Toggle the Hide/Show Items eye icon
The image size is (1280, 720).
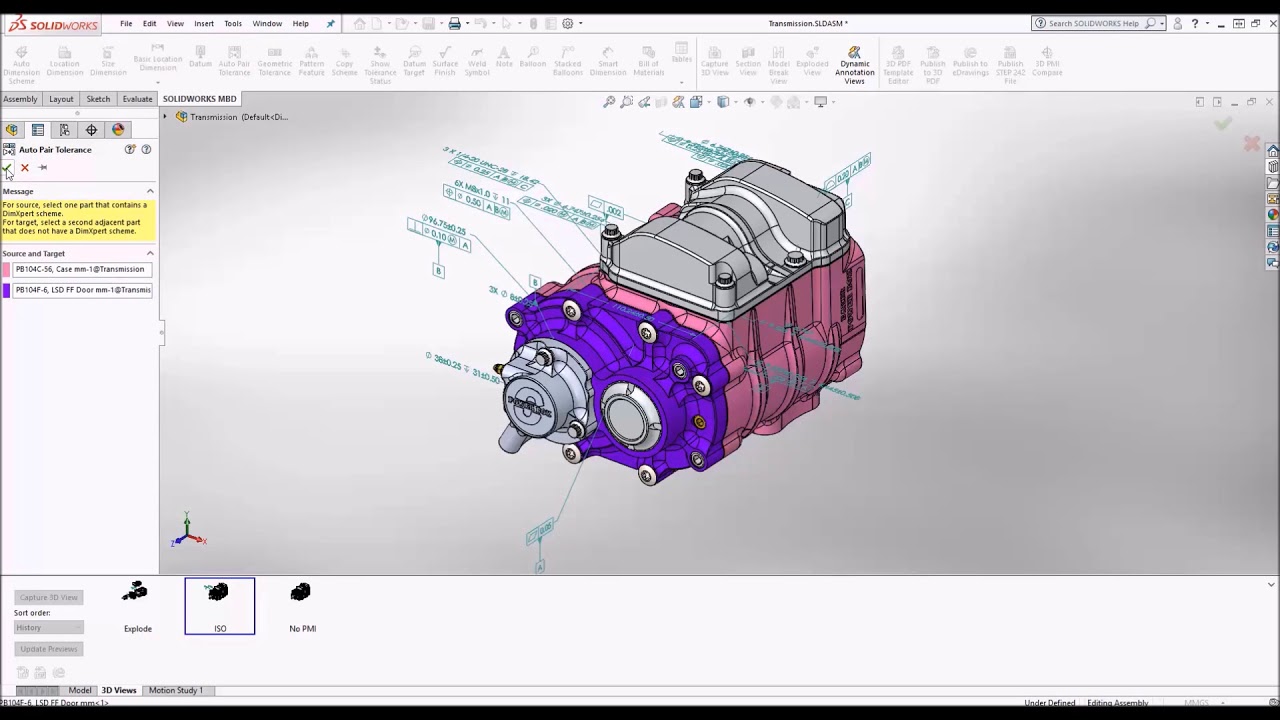click(749, 101)
